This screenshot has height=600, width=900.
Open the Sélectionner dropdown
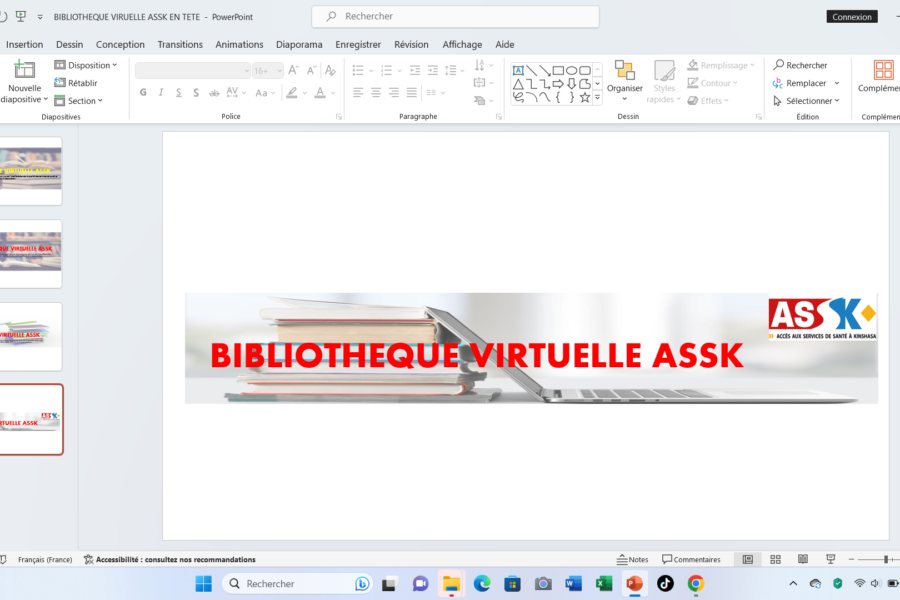(x=806, y=100)
